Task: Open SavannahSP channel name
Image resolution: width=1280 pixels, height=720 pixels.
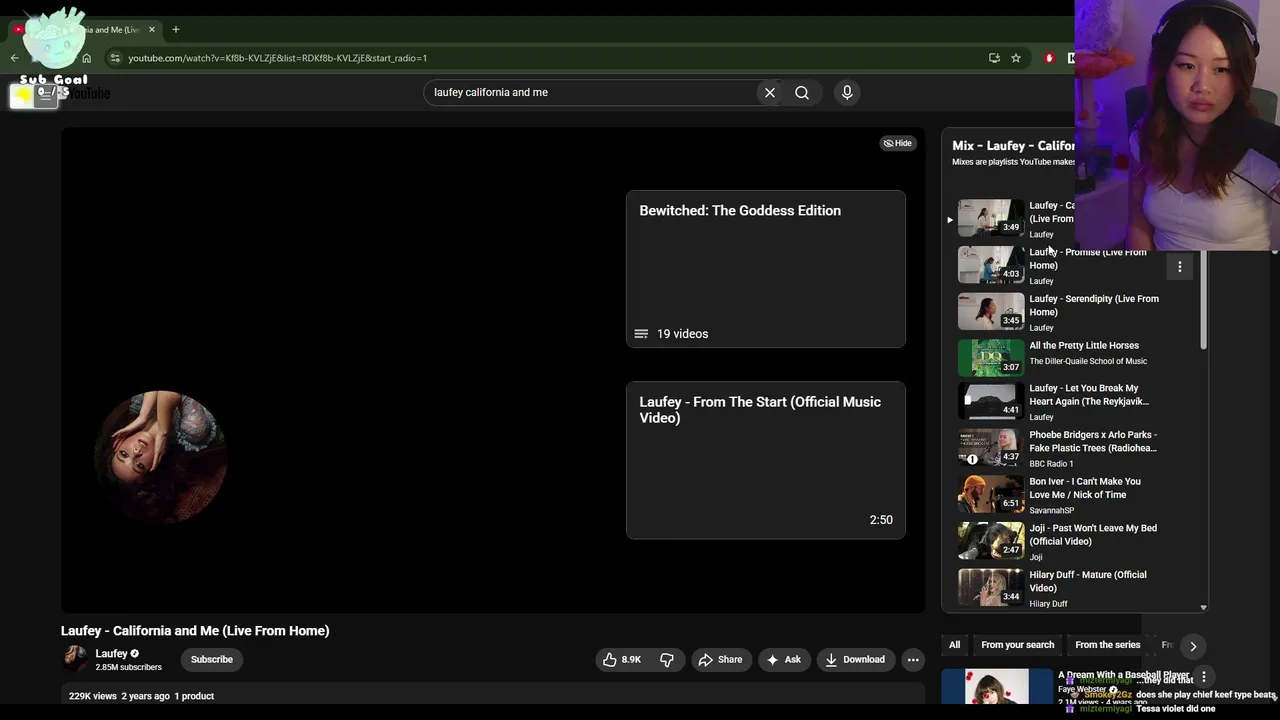Action: (1052, 510)
